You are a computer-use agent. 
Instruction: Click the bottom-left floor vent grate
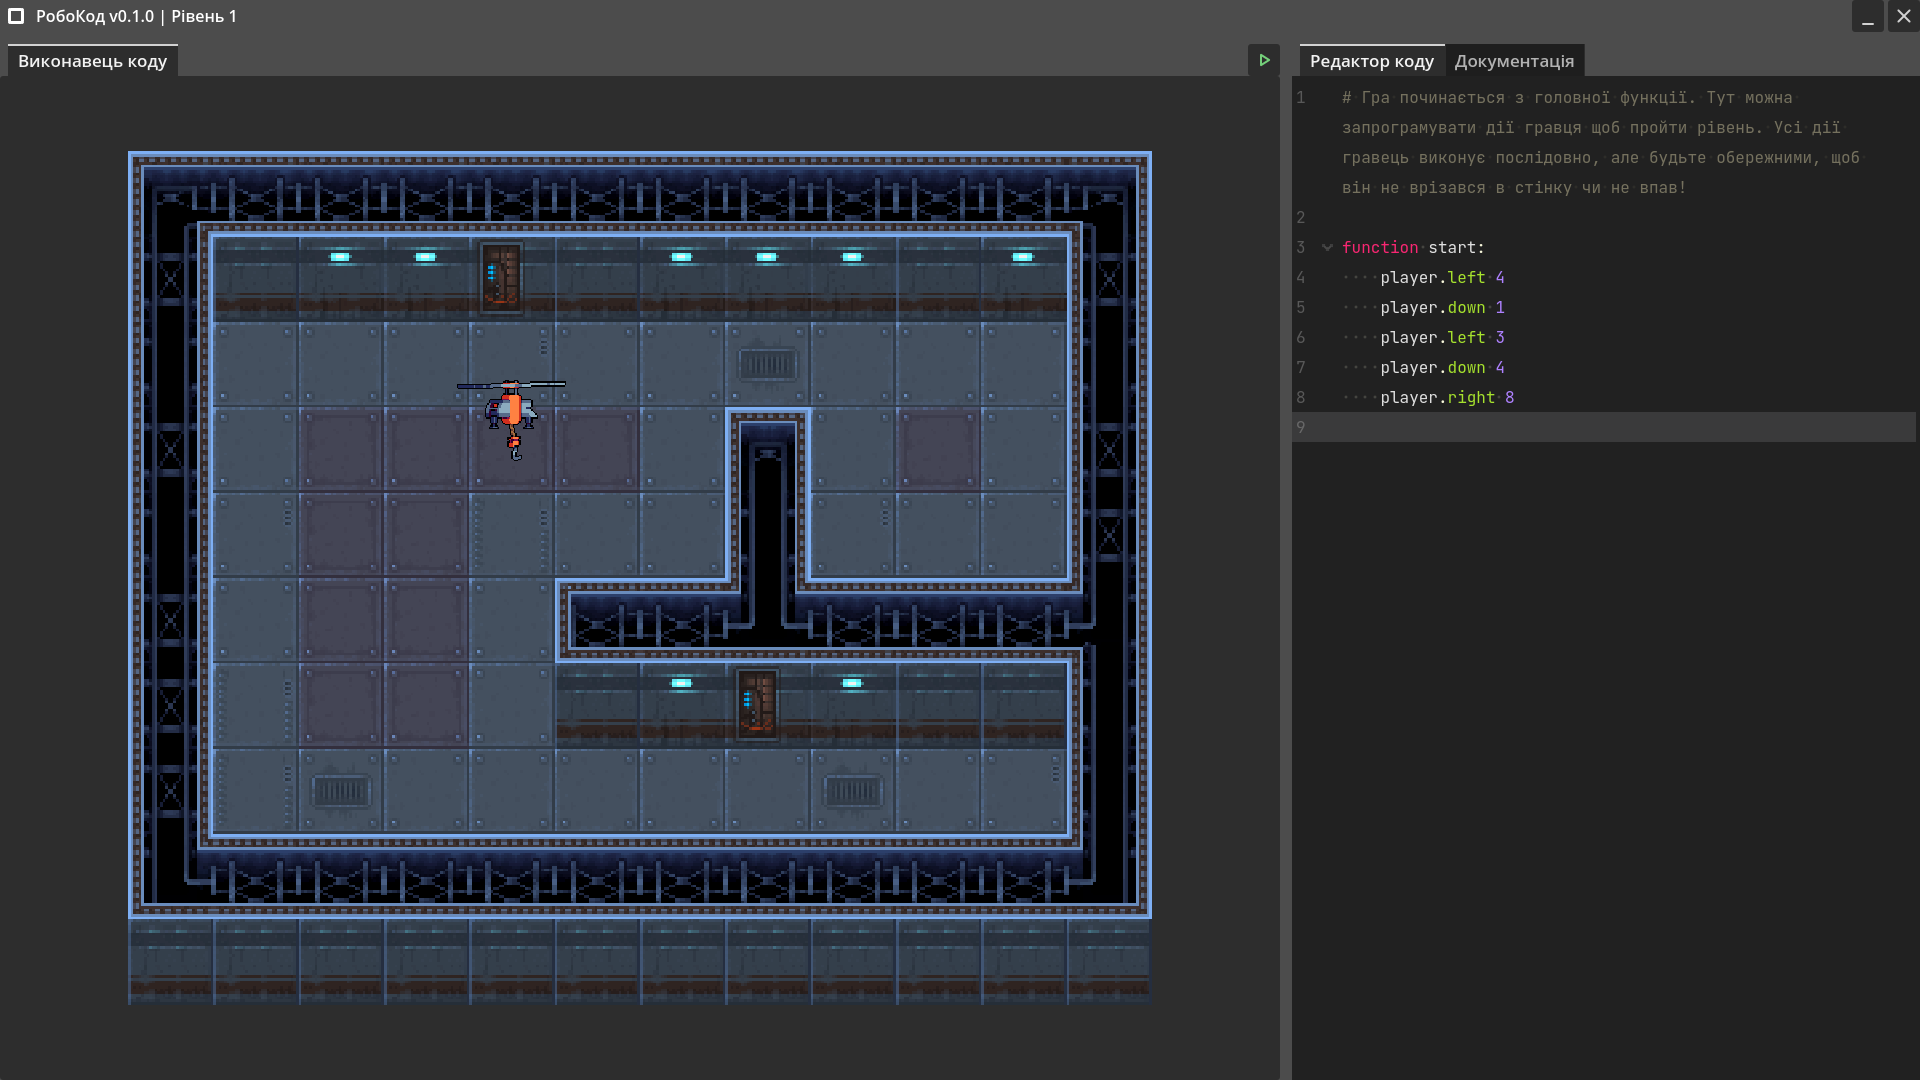[x=341, y=791]
